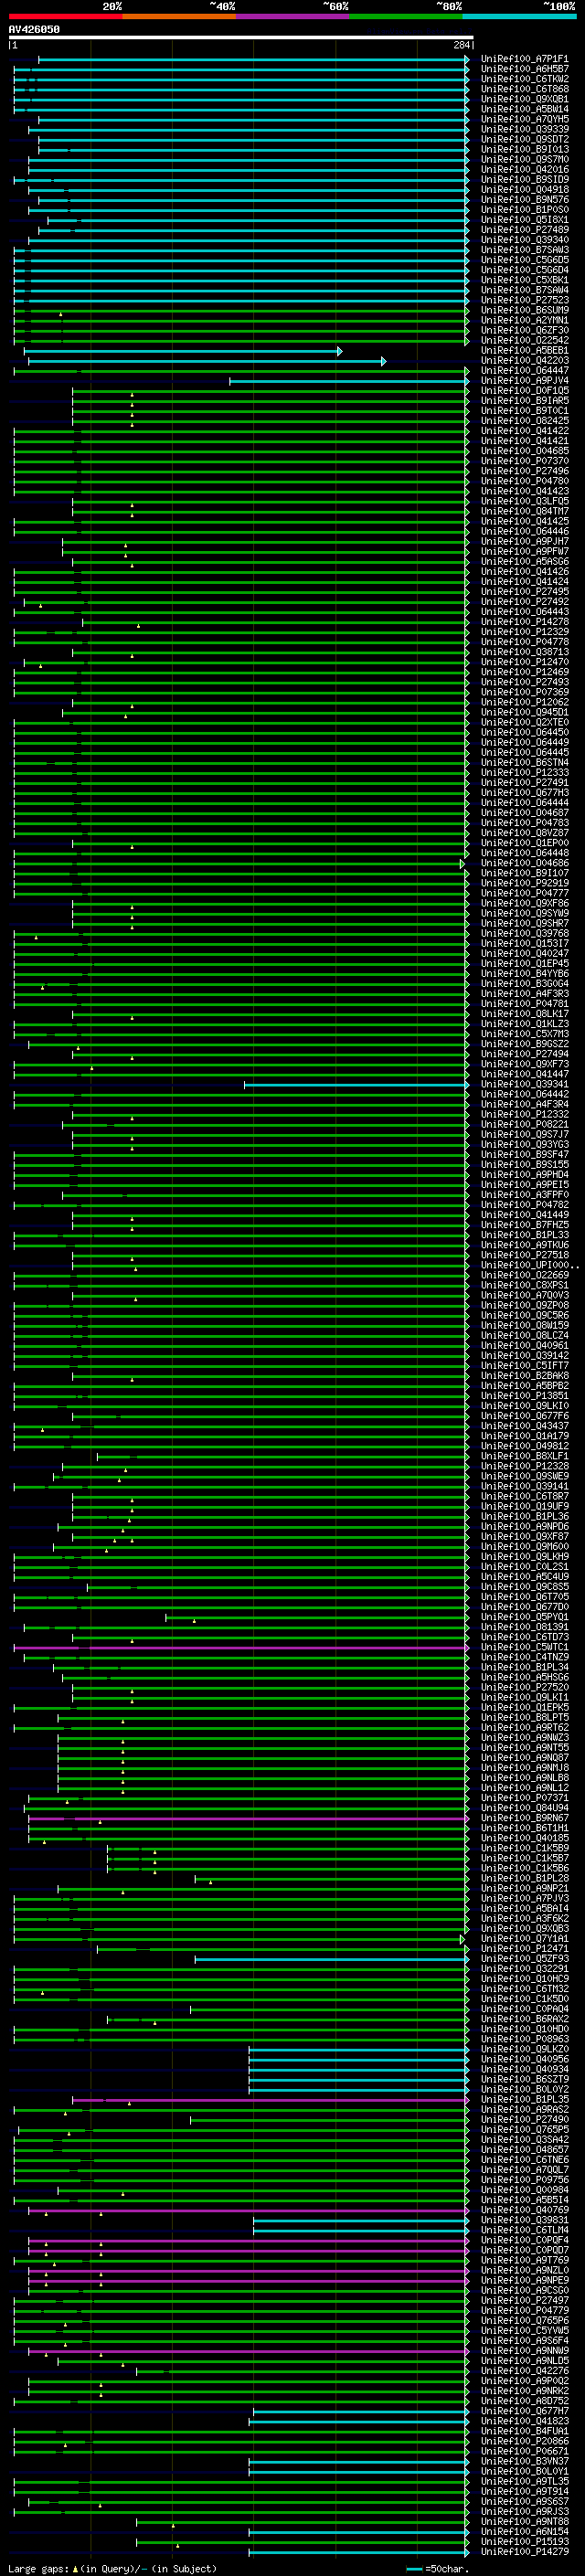Click the UniRef100_P04780 label
This screenshot has height=2576, width=585.
(524, 481)
